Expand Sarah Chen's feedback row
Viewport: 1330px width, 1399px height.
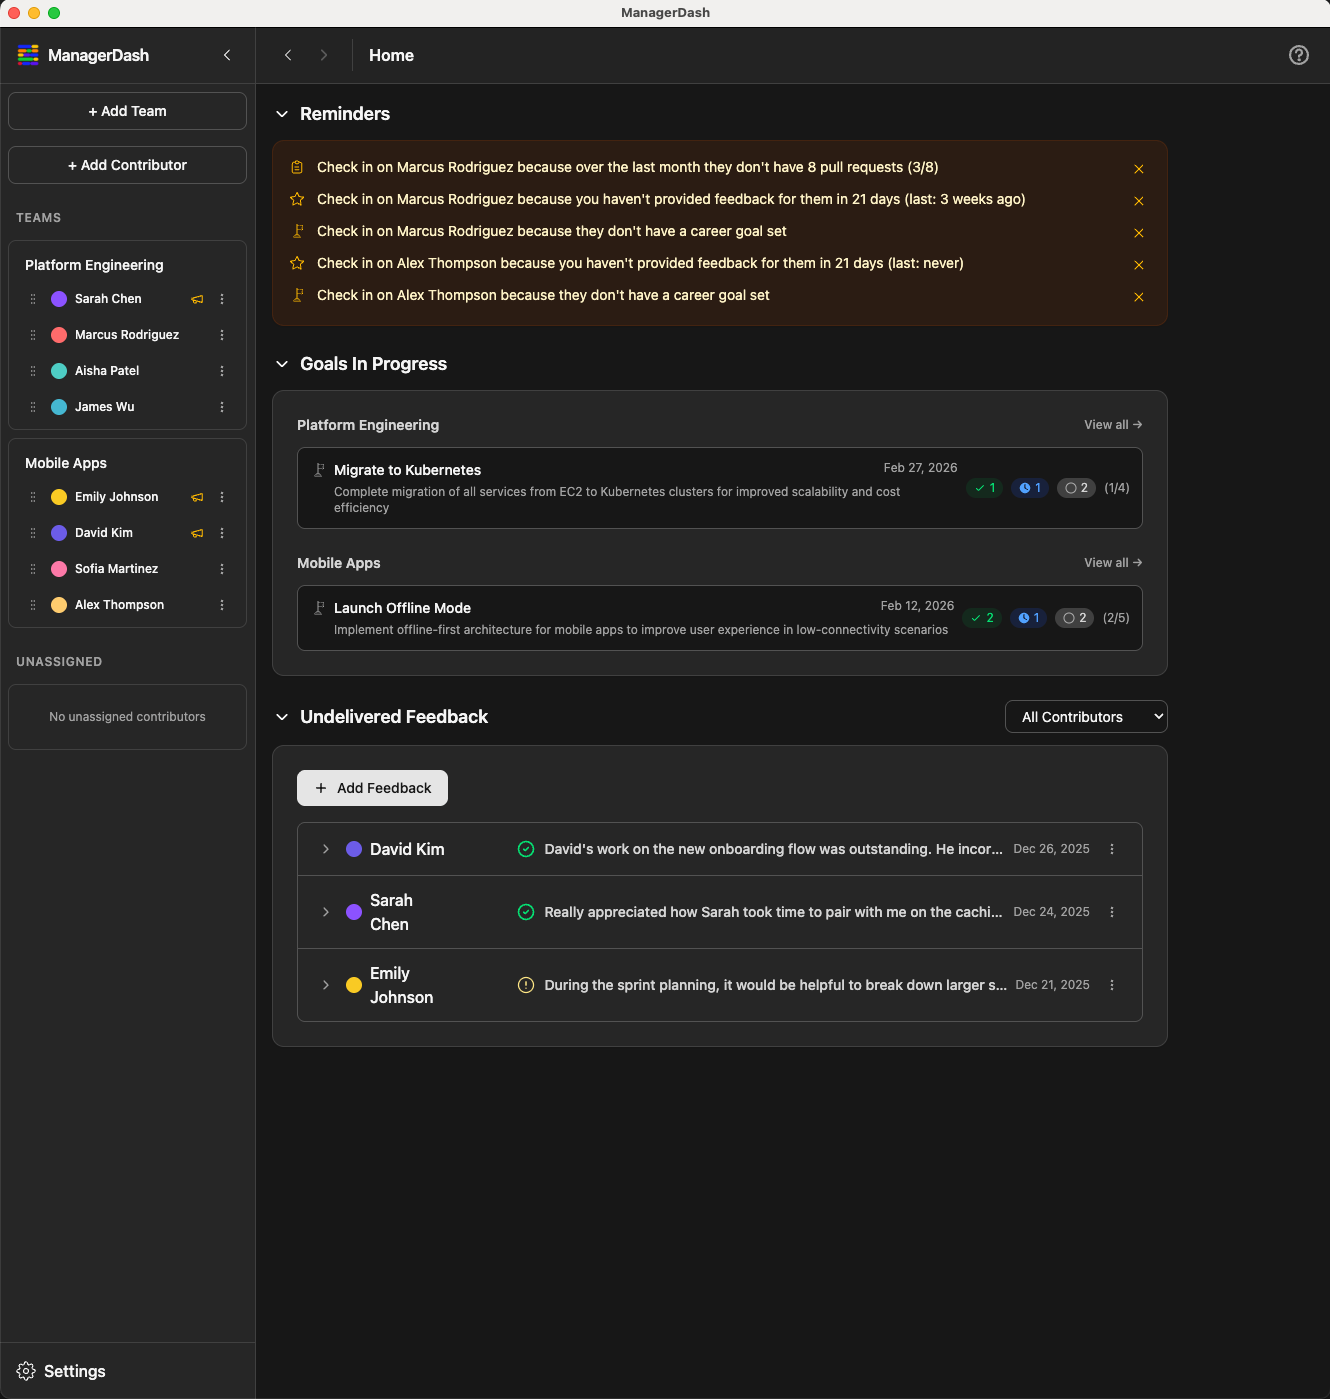coord(325,911)
